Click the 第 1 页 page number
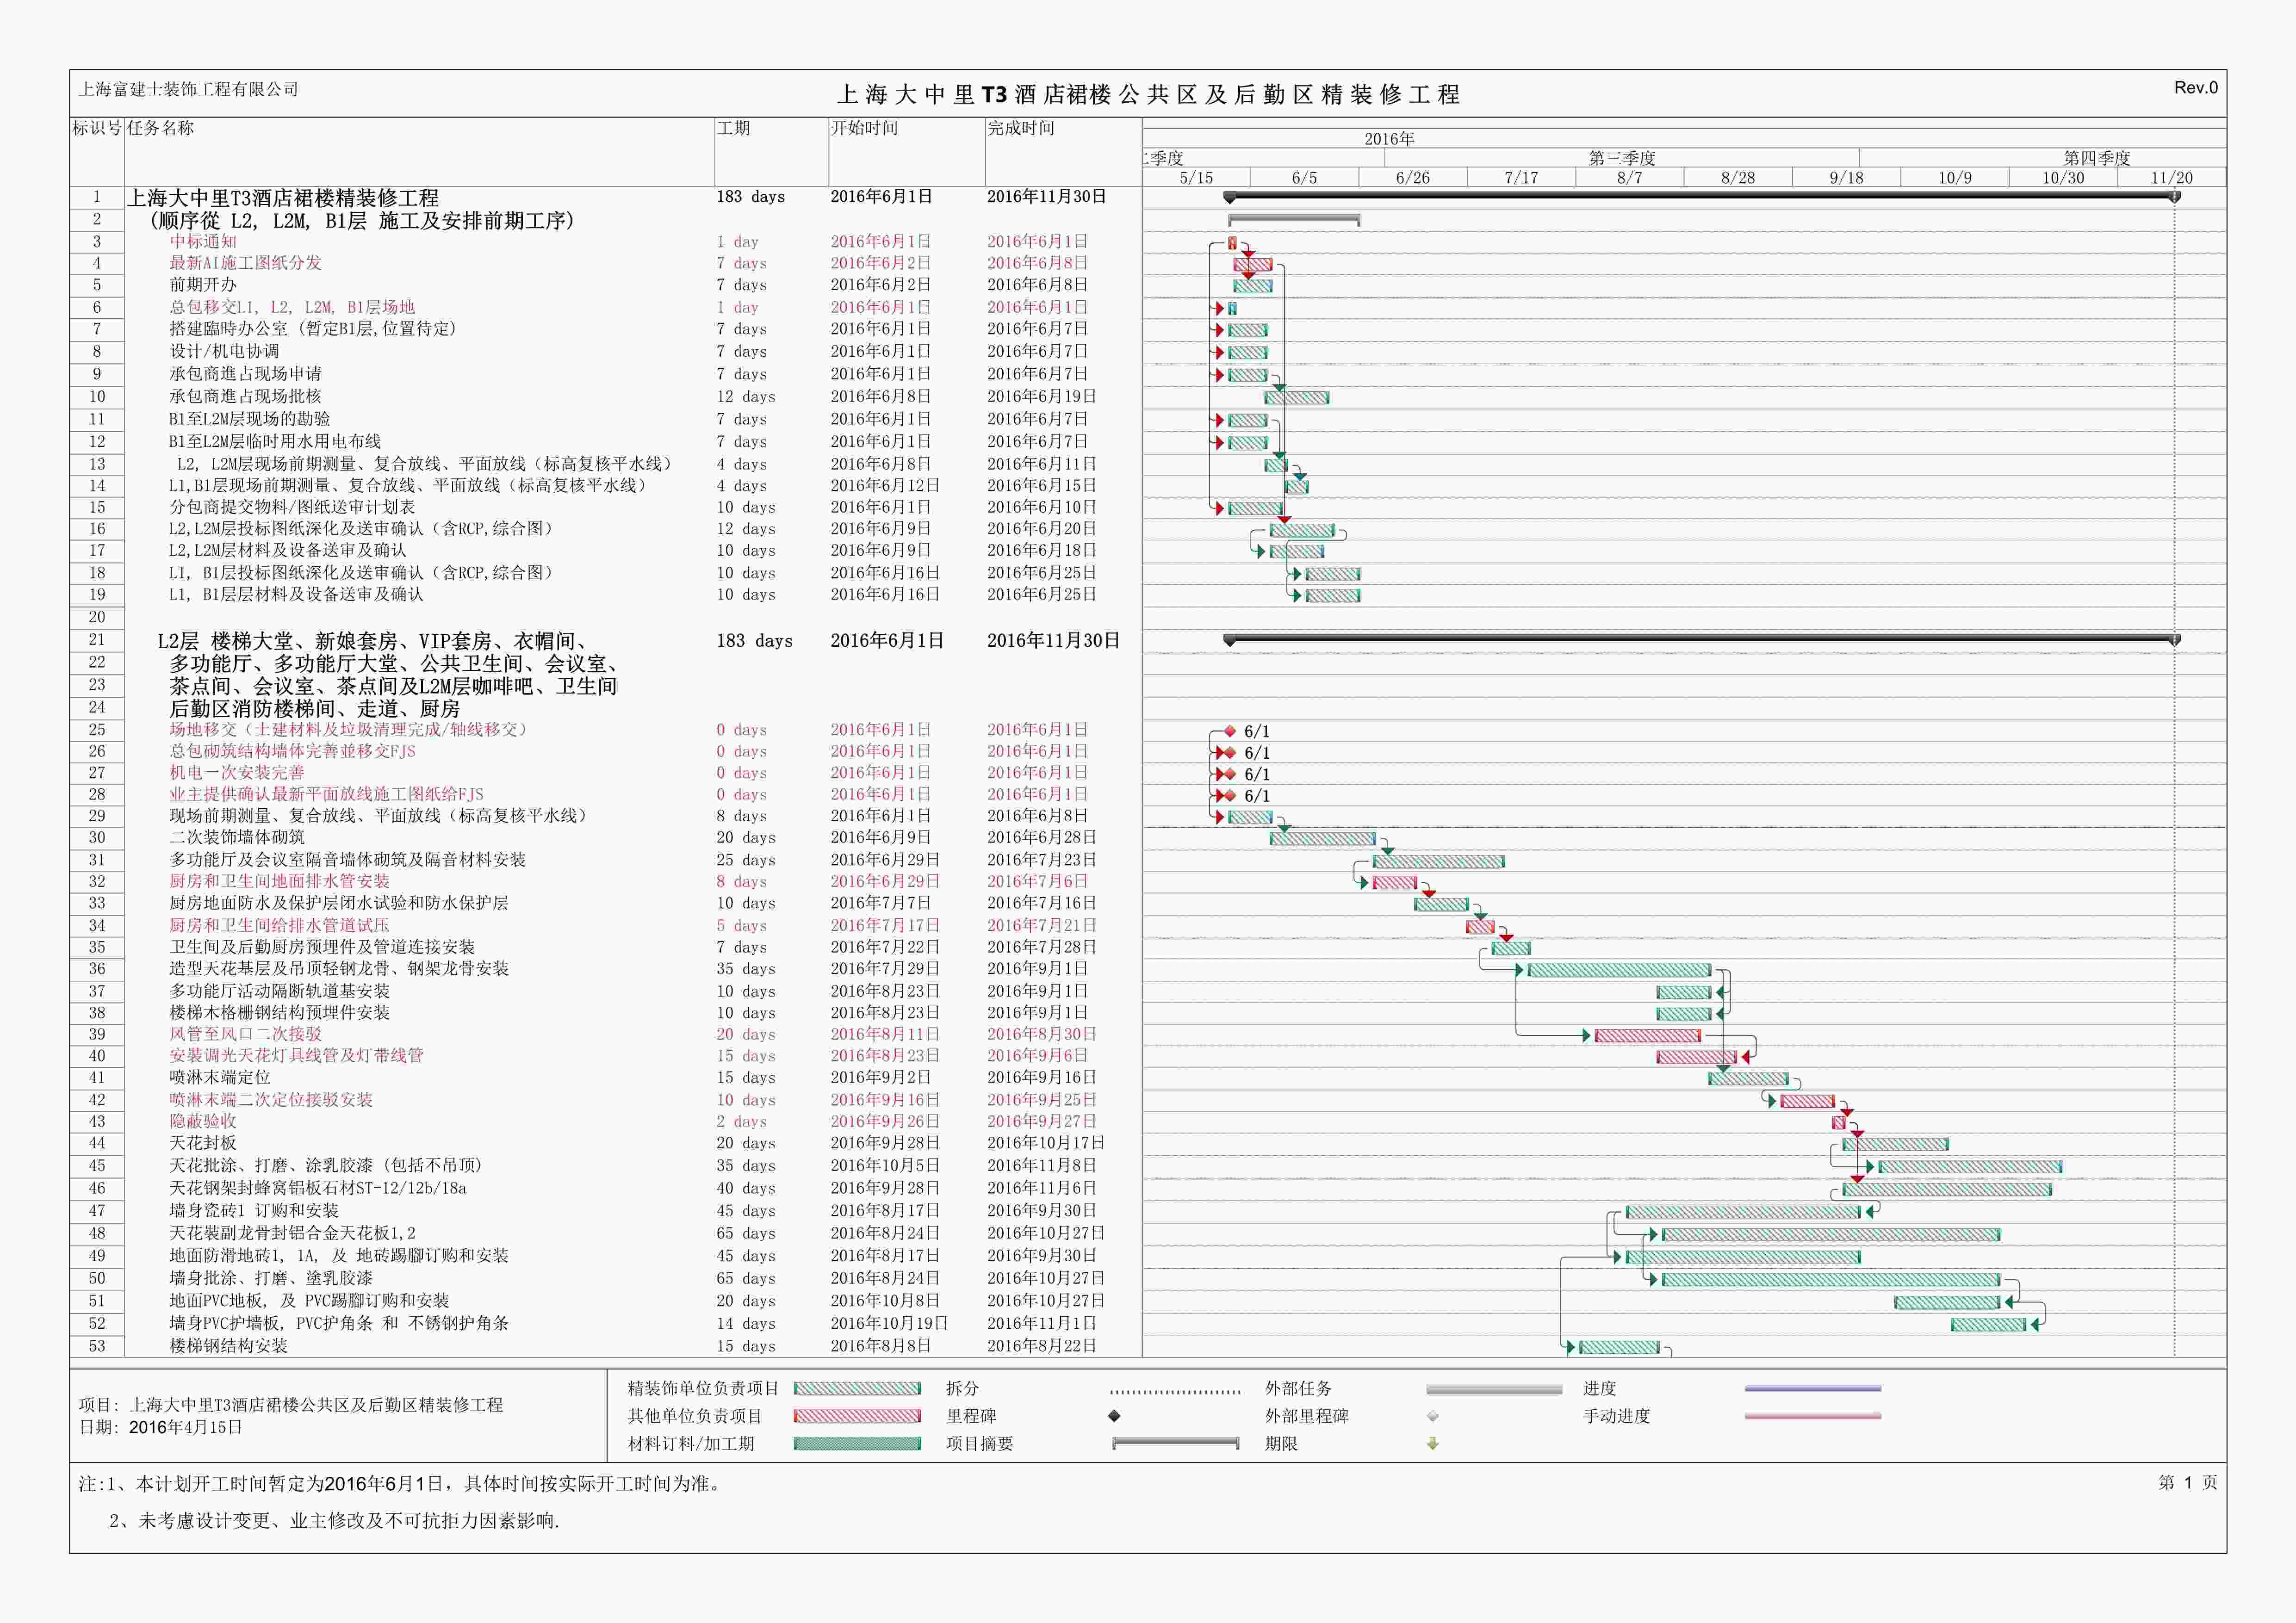Image resolution: width=2296 pixels, height=1623 pixels. click(2188, 1482)
